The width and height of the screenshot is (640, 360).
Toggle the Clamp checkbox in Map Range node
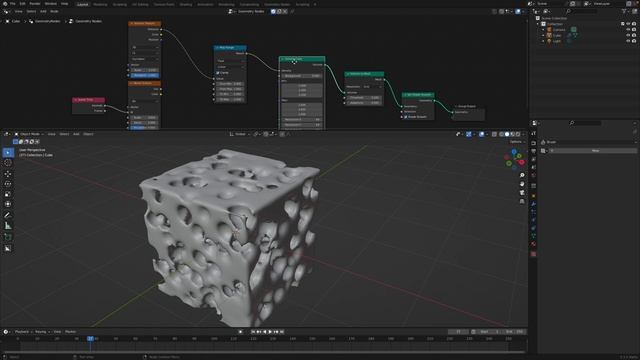(218, 73)
